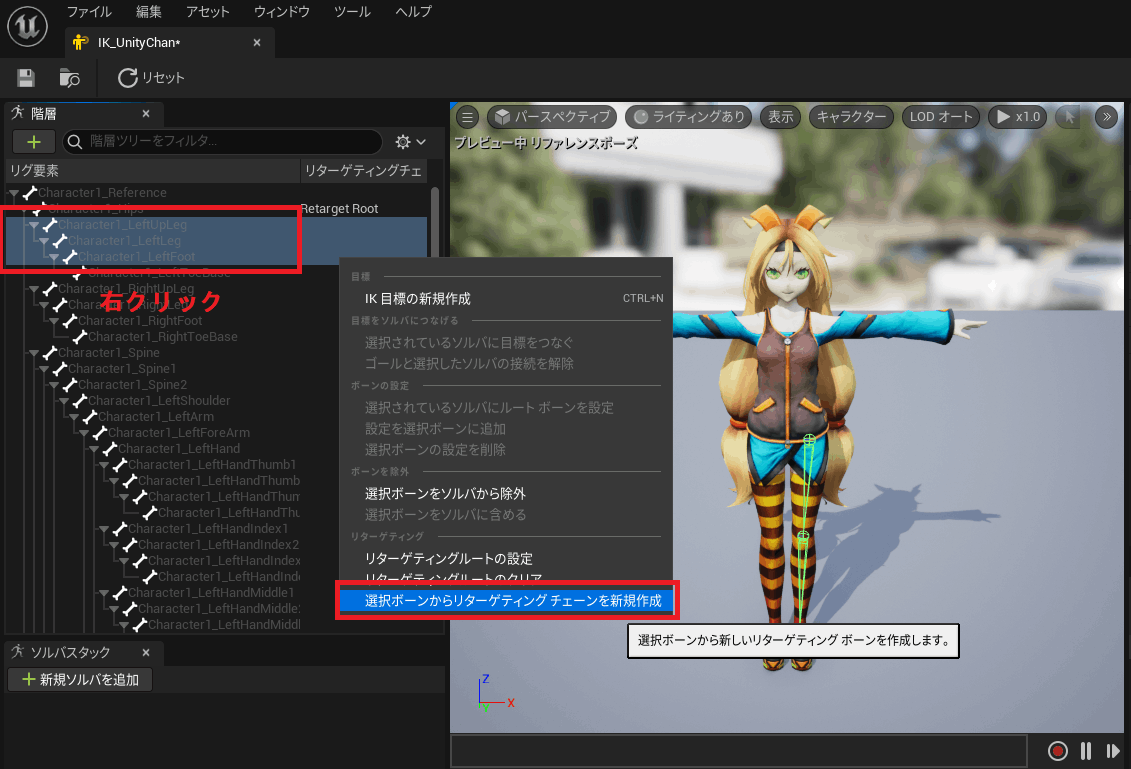Viewport: 1131px width, 769px height.
Task: Collapse the Character1_Spine1 node
Action: point(44,369)
